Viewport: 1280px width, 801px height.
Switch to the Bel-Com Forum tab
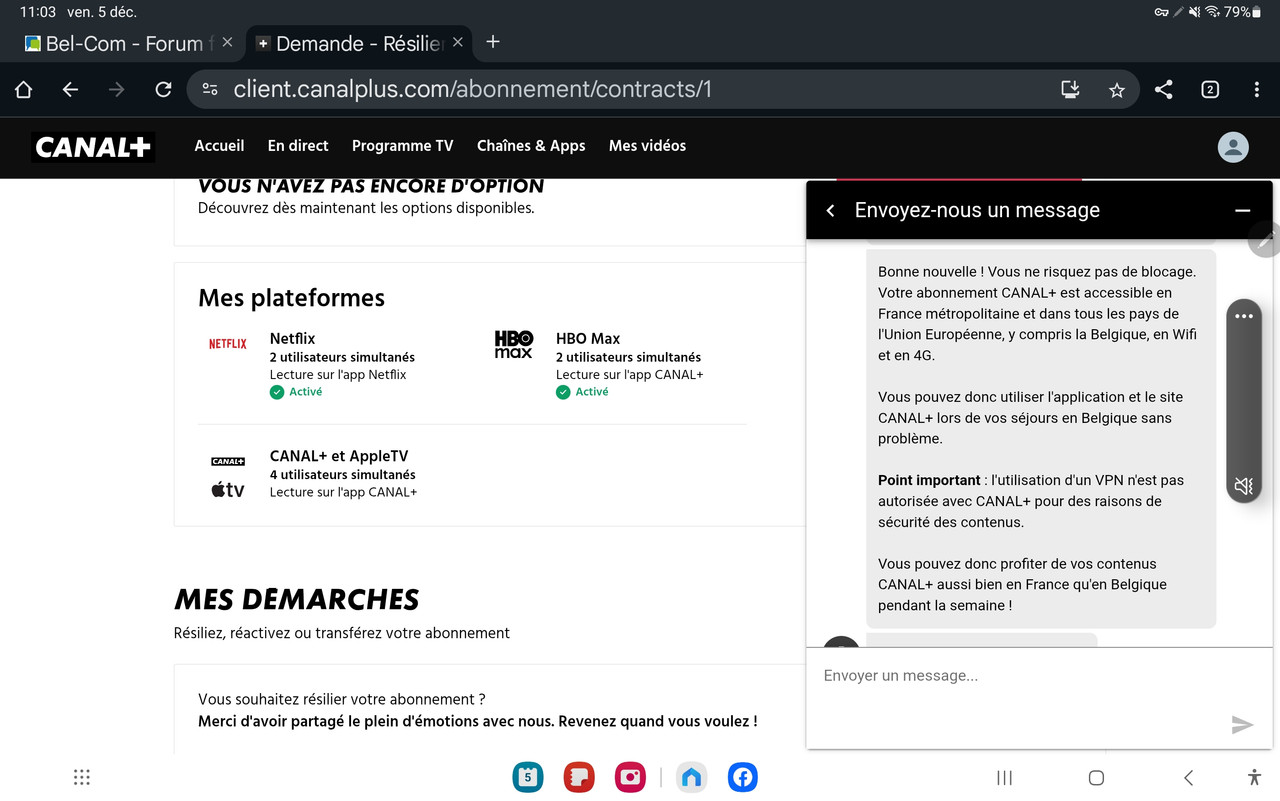click(x=120, y=43)
